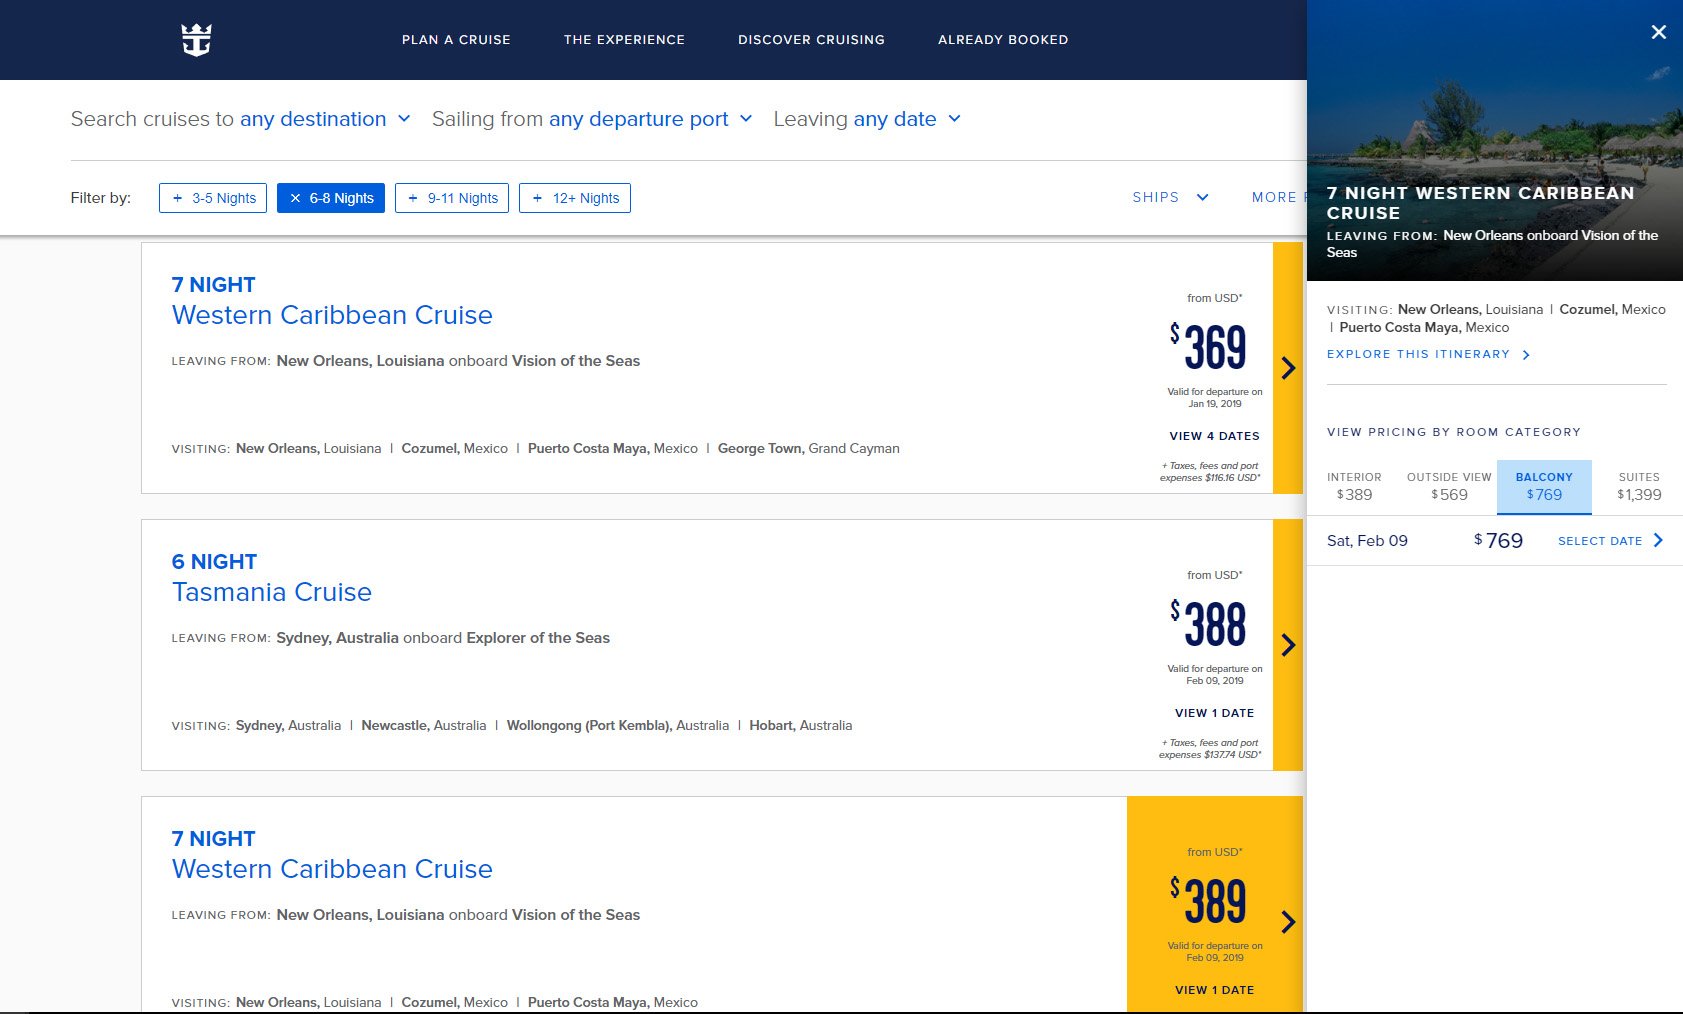
Task: Click Newcastle, Australia port text
Action: coord(424,726)
